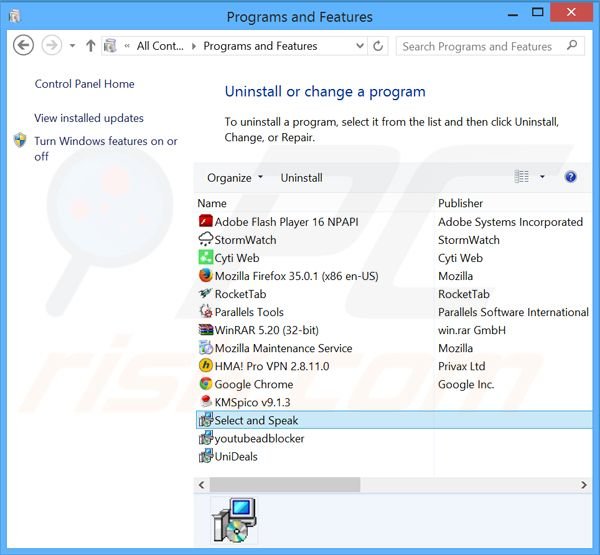Click the scroll left arrow

tap(202, 485)
